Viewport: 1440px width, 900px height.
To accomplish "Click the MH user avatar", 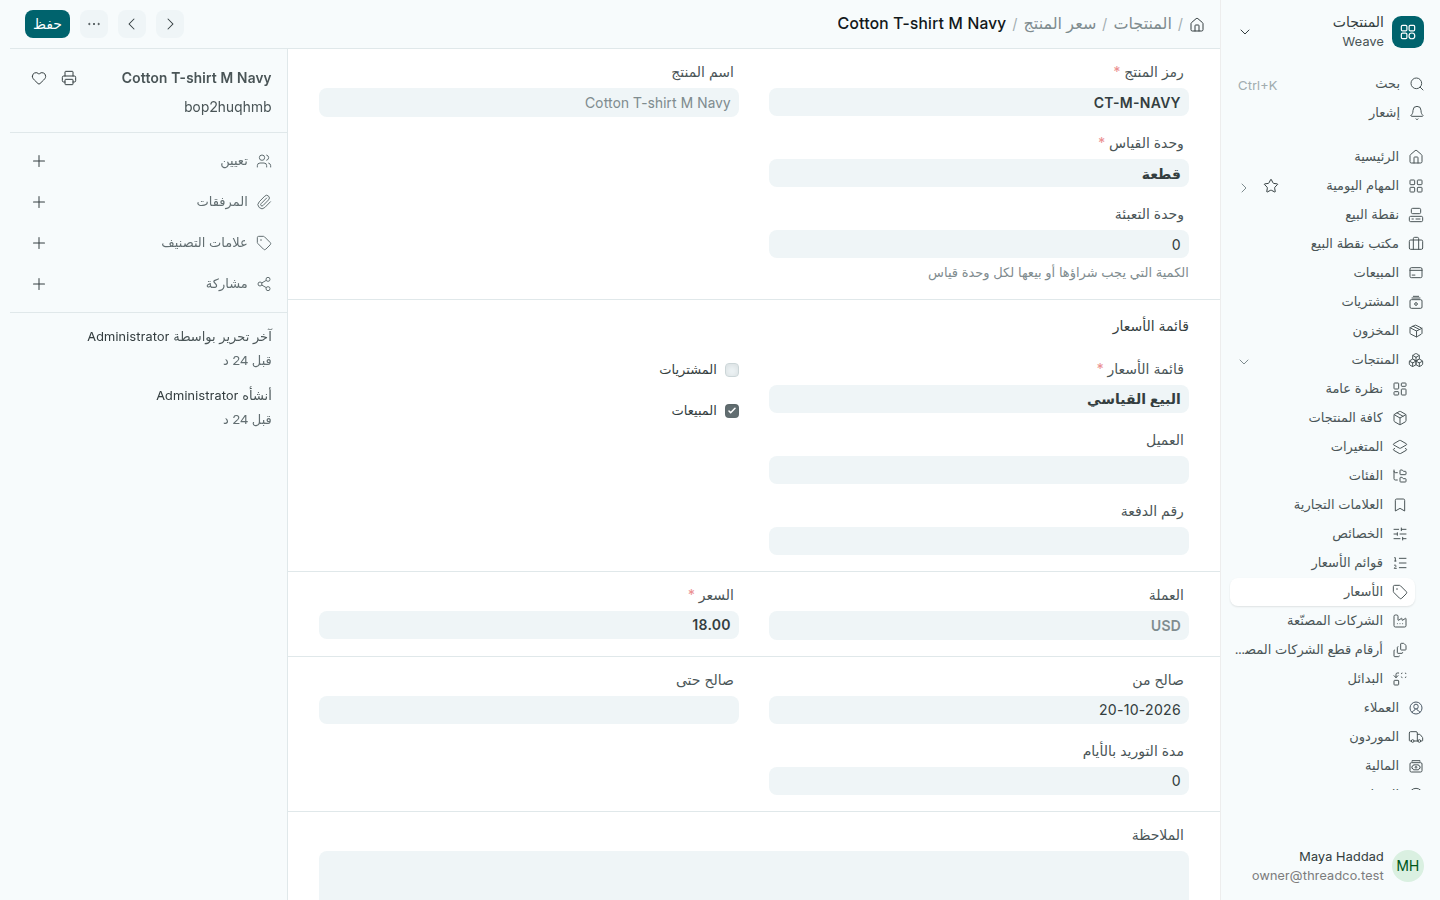I will point(1408,866).
